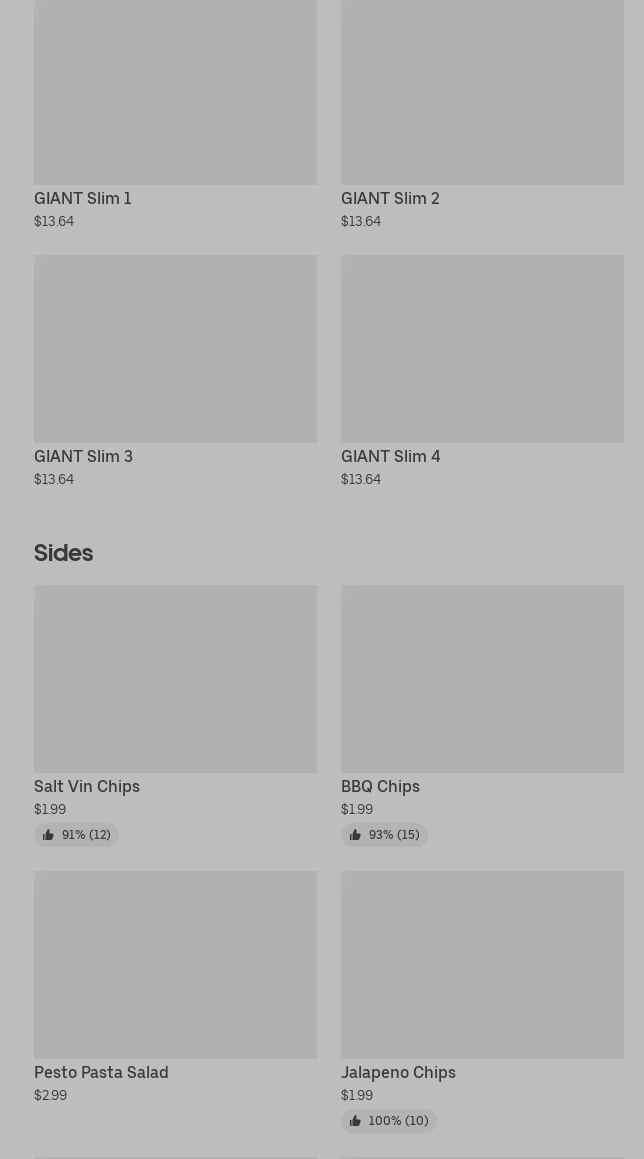This screenshot has width=644, height=1159.
Task: Click the GIANT Slim 4 title
Action: [x=390, y=456]
